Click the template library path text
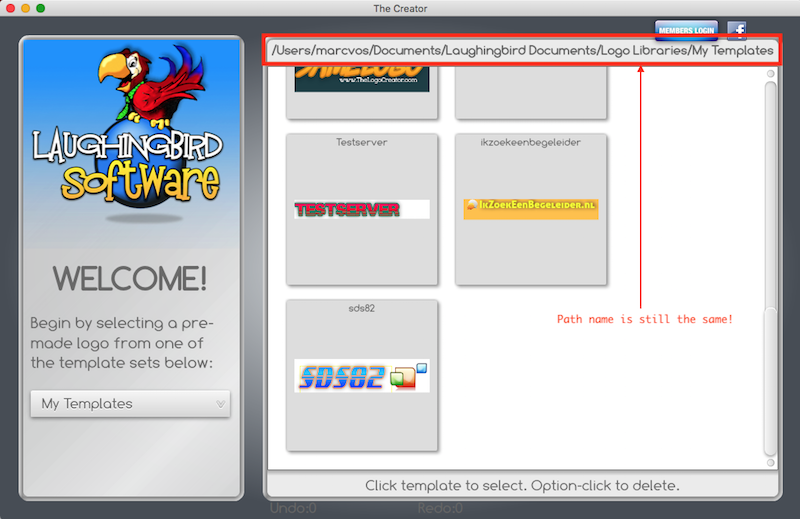 tap(522, 51)
